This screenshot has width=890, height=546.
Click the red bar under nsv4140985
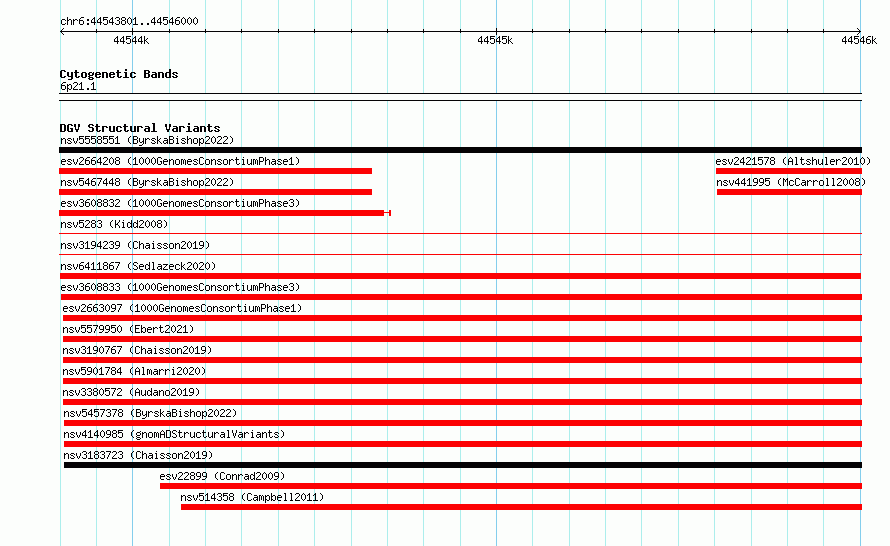pyautogui.click(x=463, y=444)
